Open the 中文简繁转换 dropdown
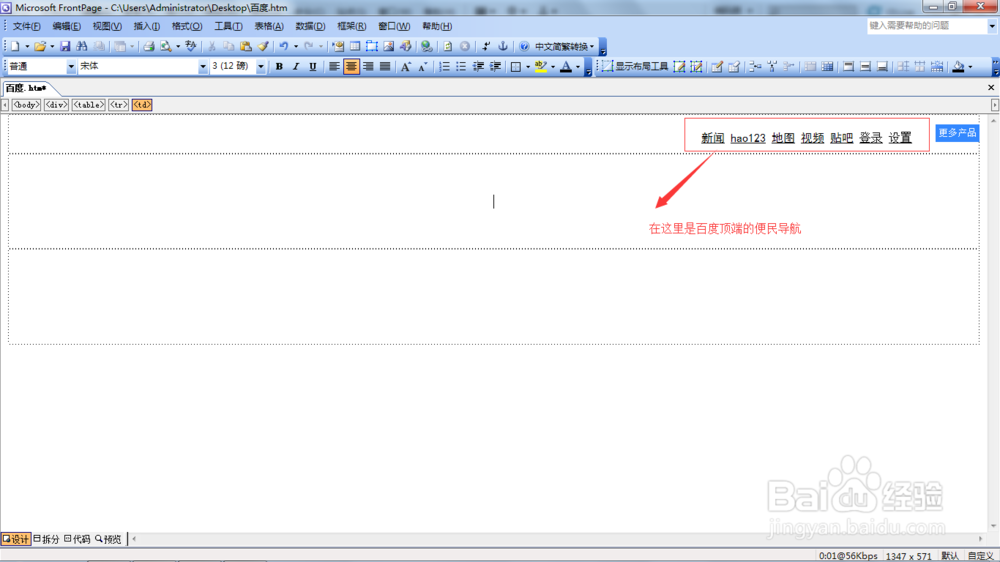1000x562 pixels. point(564,47)
